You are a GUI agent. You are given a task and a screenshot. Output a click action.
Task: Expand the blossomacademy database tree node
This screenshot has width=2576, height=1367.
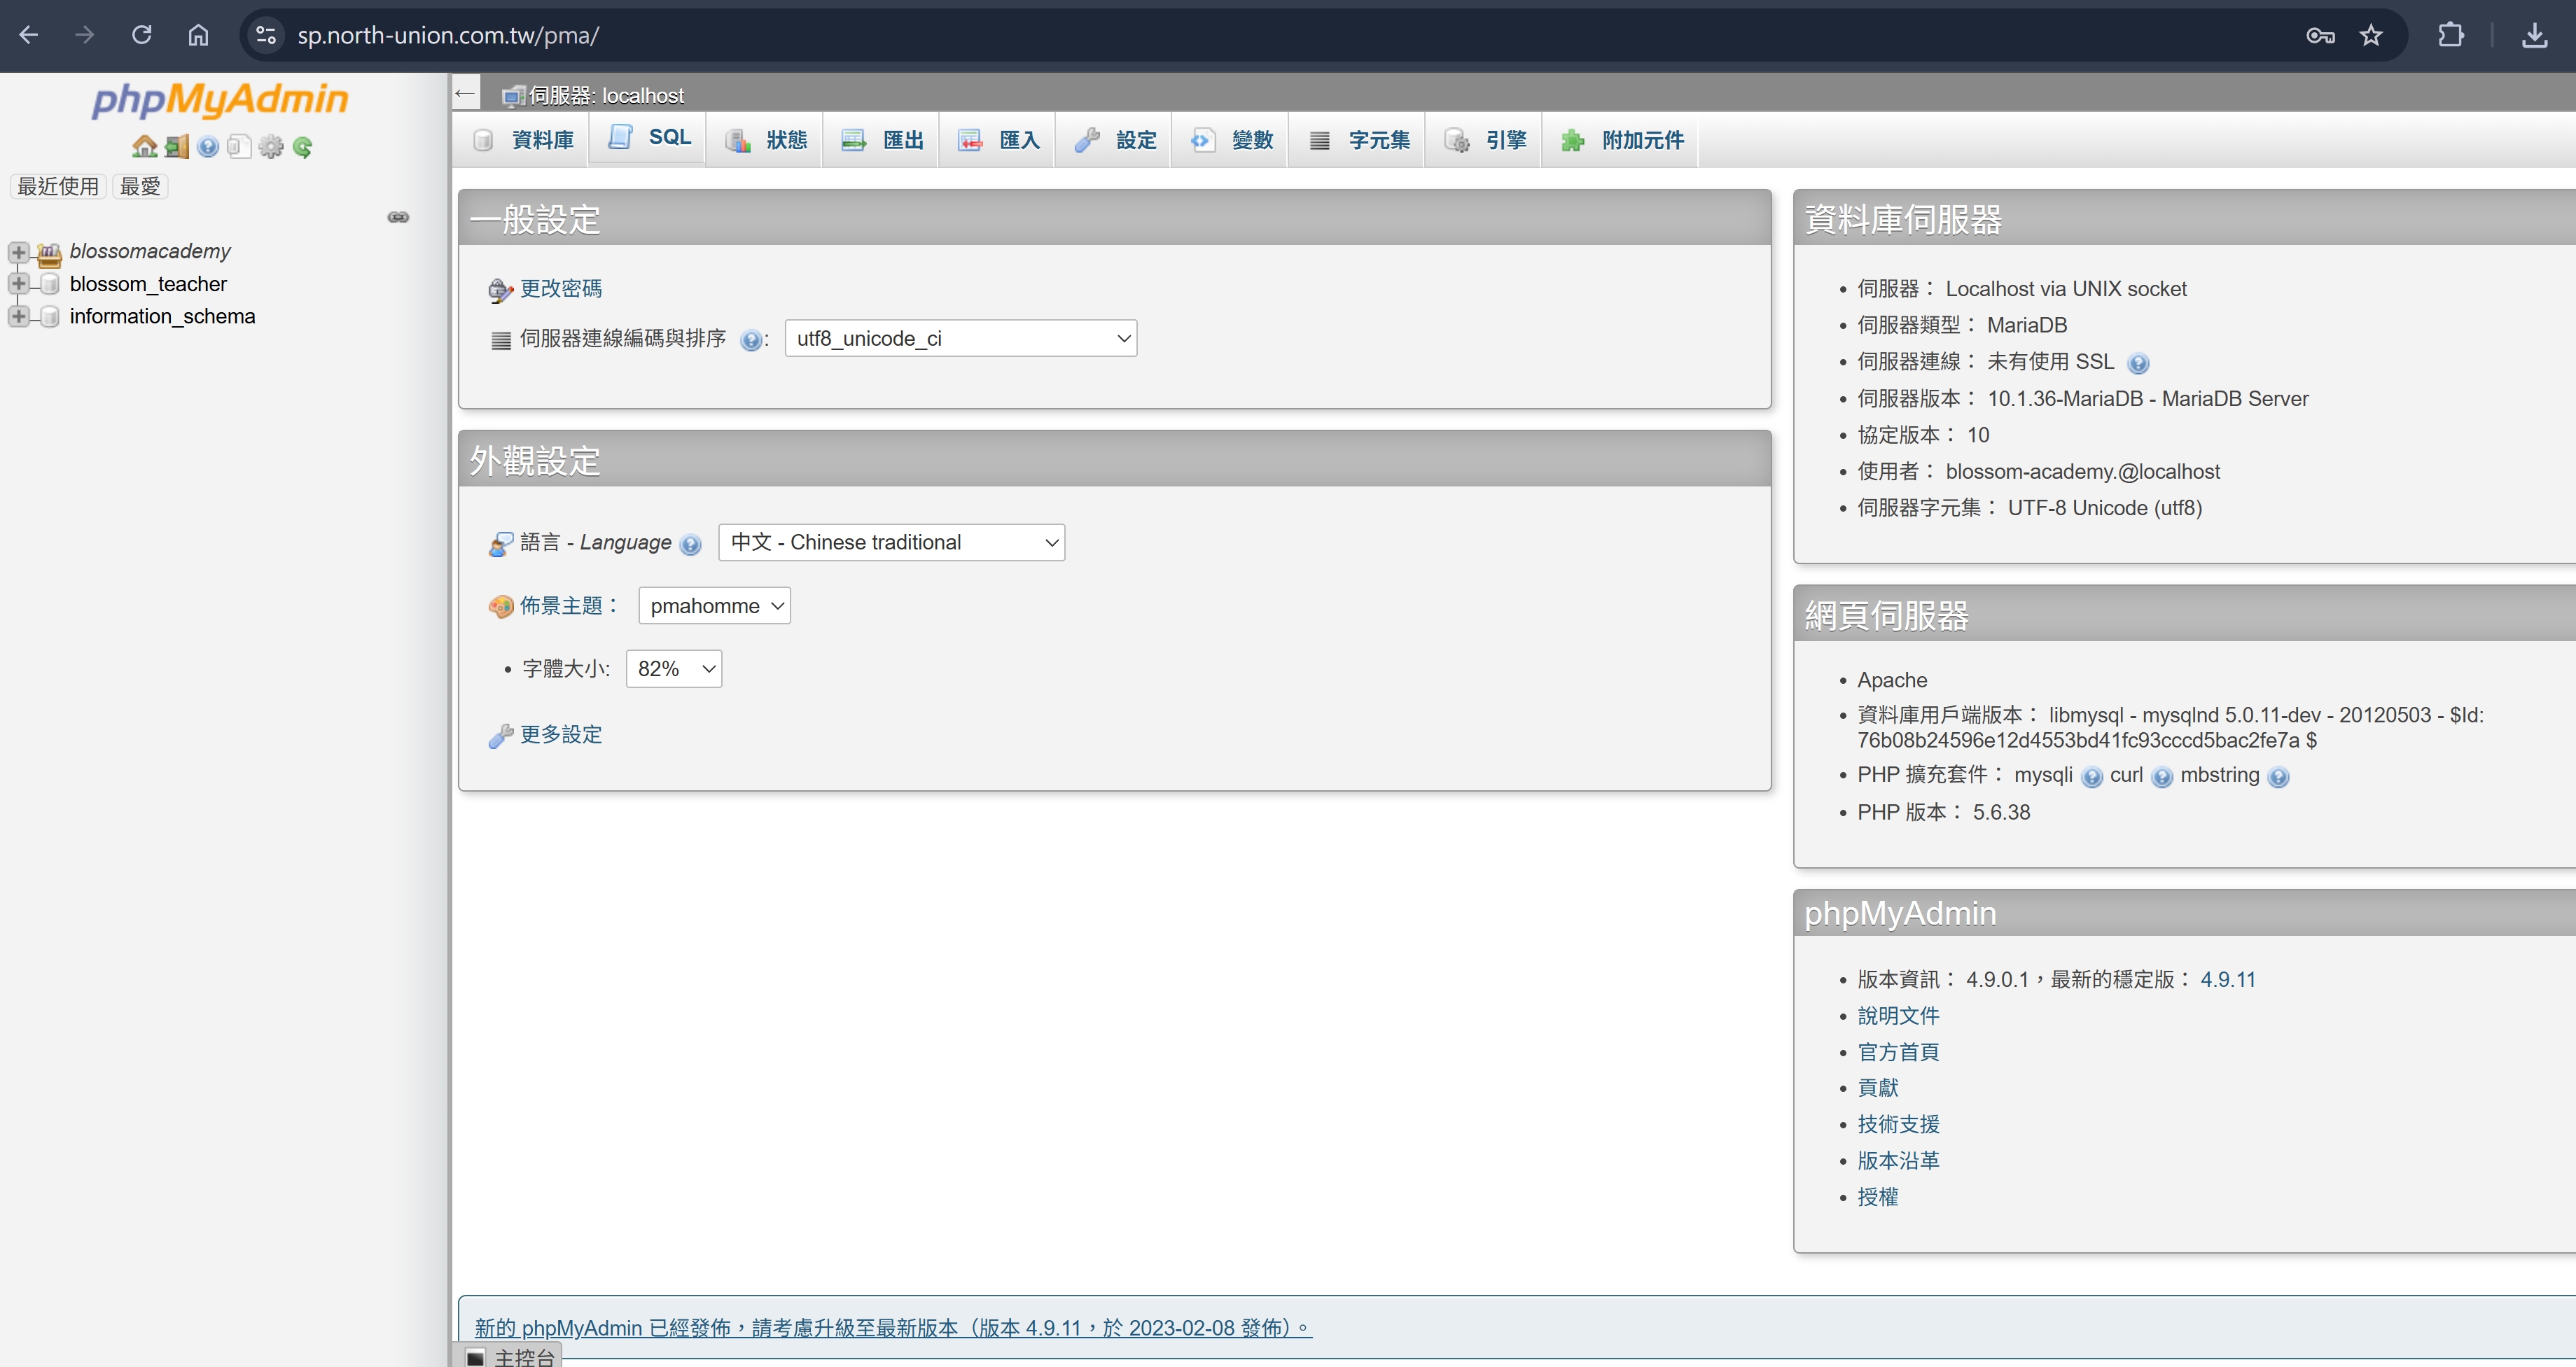(18, 252)
